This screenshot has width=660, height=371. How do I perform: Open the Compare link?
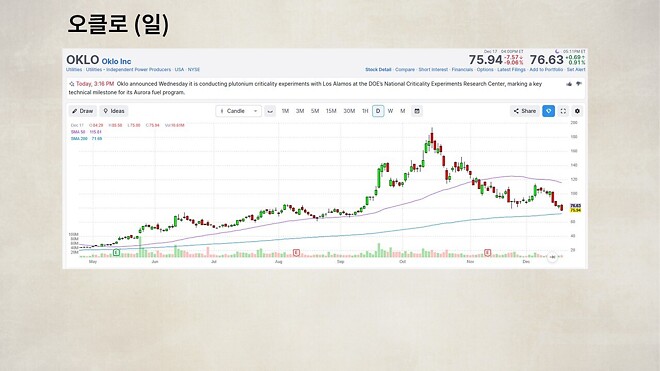click(405, 69)
